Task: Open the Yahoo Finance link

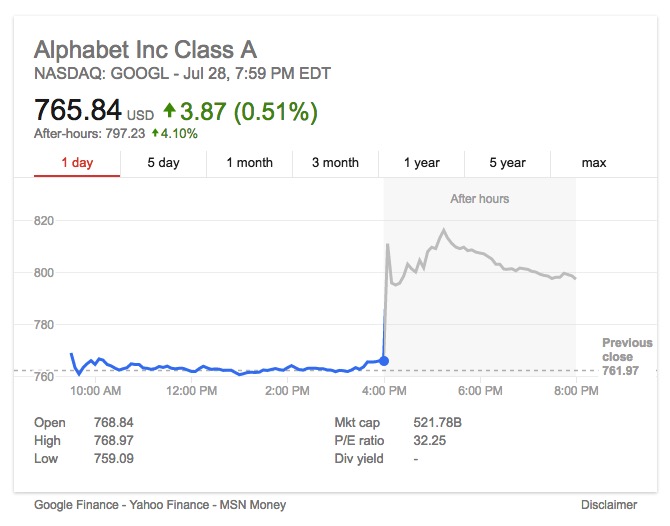Action: pyautogui.click(x=169, y=505)
